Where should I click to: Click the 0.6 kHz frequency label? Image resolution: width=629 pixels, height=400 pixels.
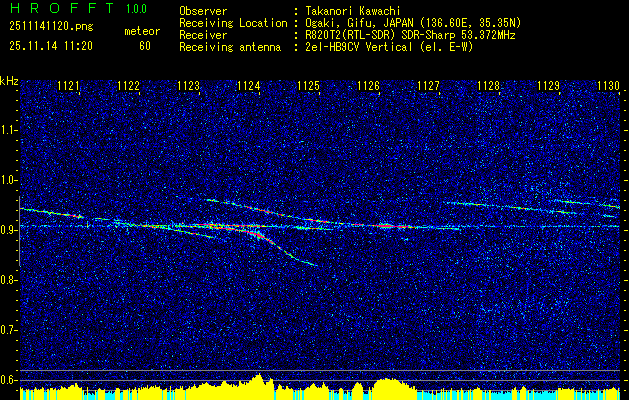[9, 380]
